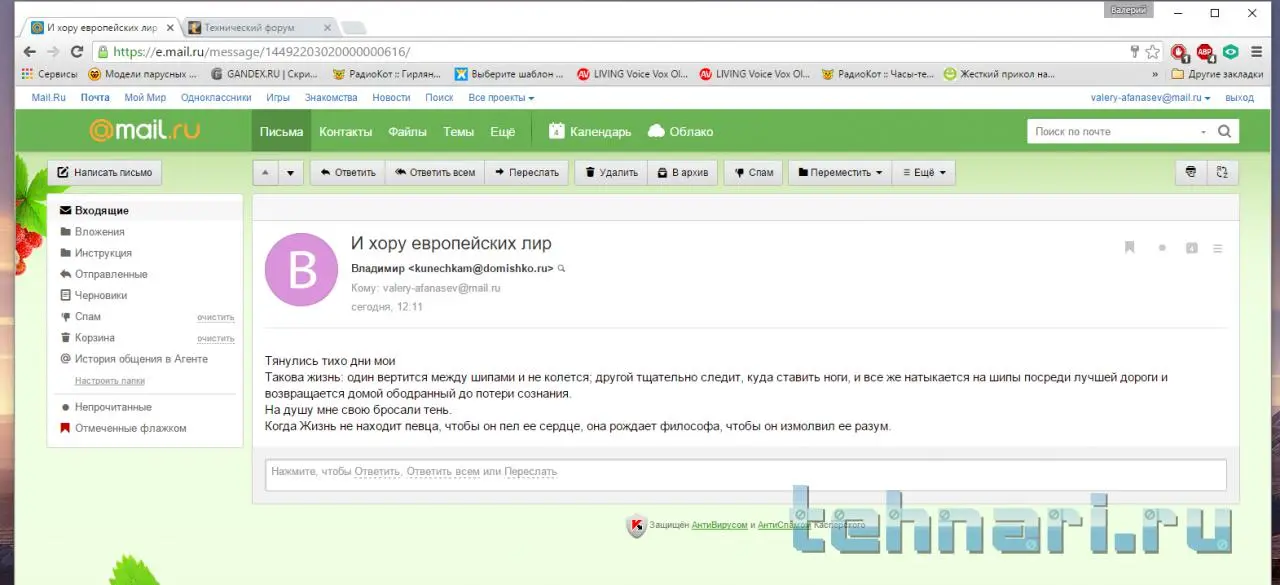Show hidden bookmarks with the » chevron
Viewport: 1280px width, 585px height.
[1155, 74]
